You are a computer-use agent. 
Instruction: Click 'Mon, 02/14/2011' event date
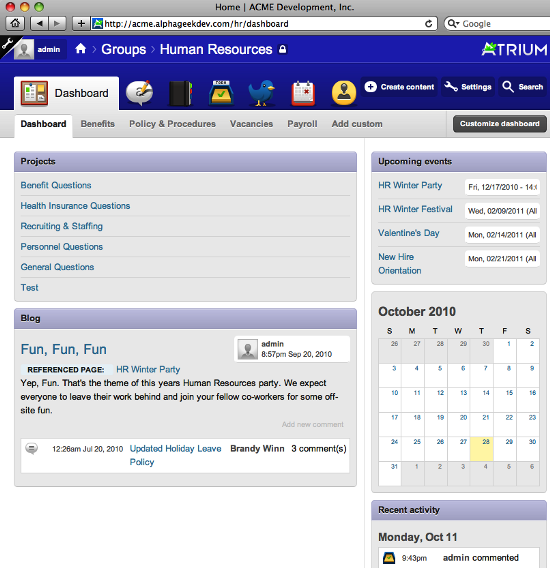point(503,235)
